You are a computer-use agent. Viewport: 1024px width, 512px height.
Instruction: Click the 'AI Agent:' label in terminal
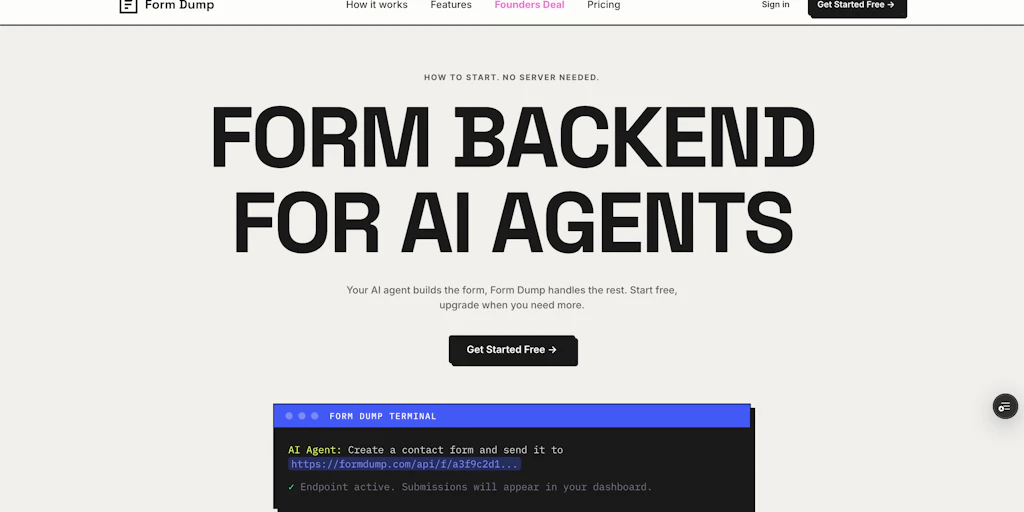click(x=315, y=450)
